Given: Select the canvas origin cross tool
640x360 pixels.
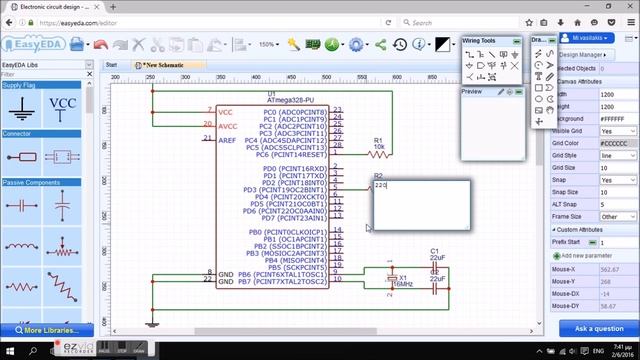Looking at the screenshot, I should point(538,122).
